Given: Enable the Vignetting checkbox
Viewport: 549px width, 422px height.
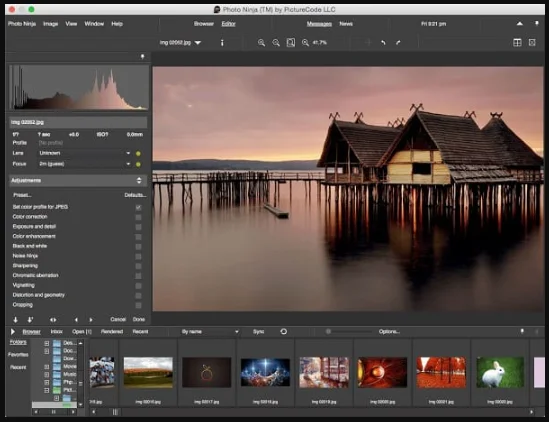Looking at the screenshot, I should click(x=138, y=286).
